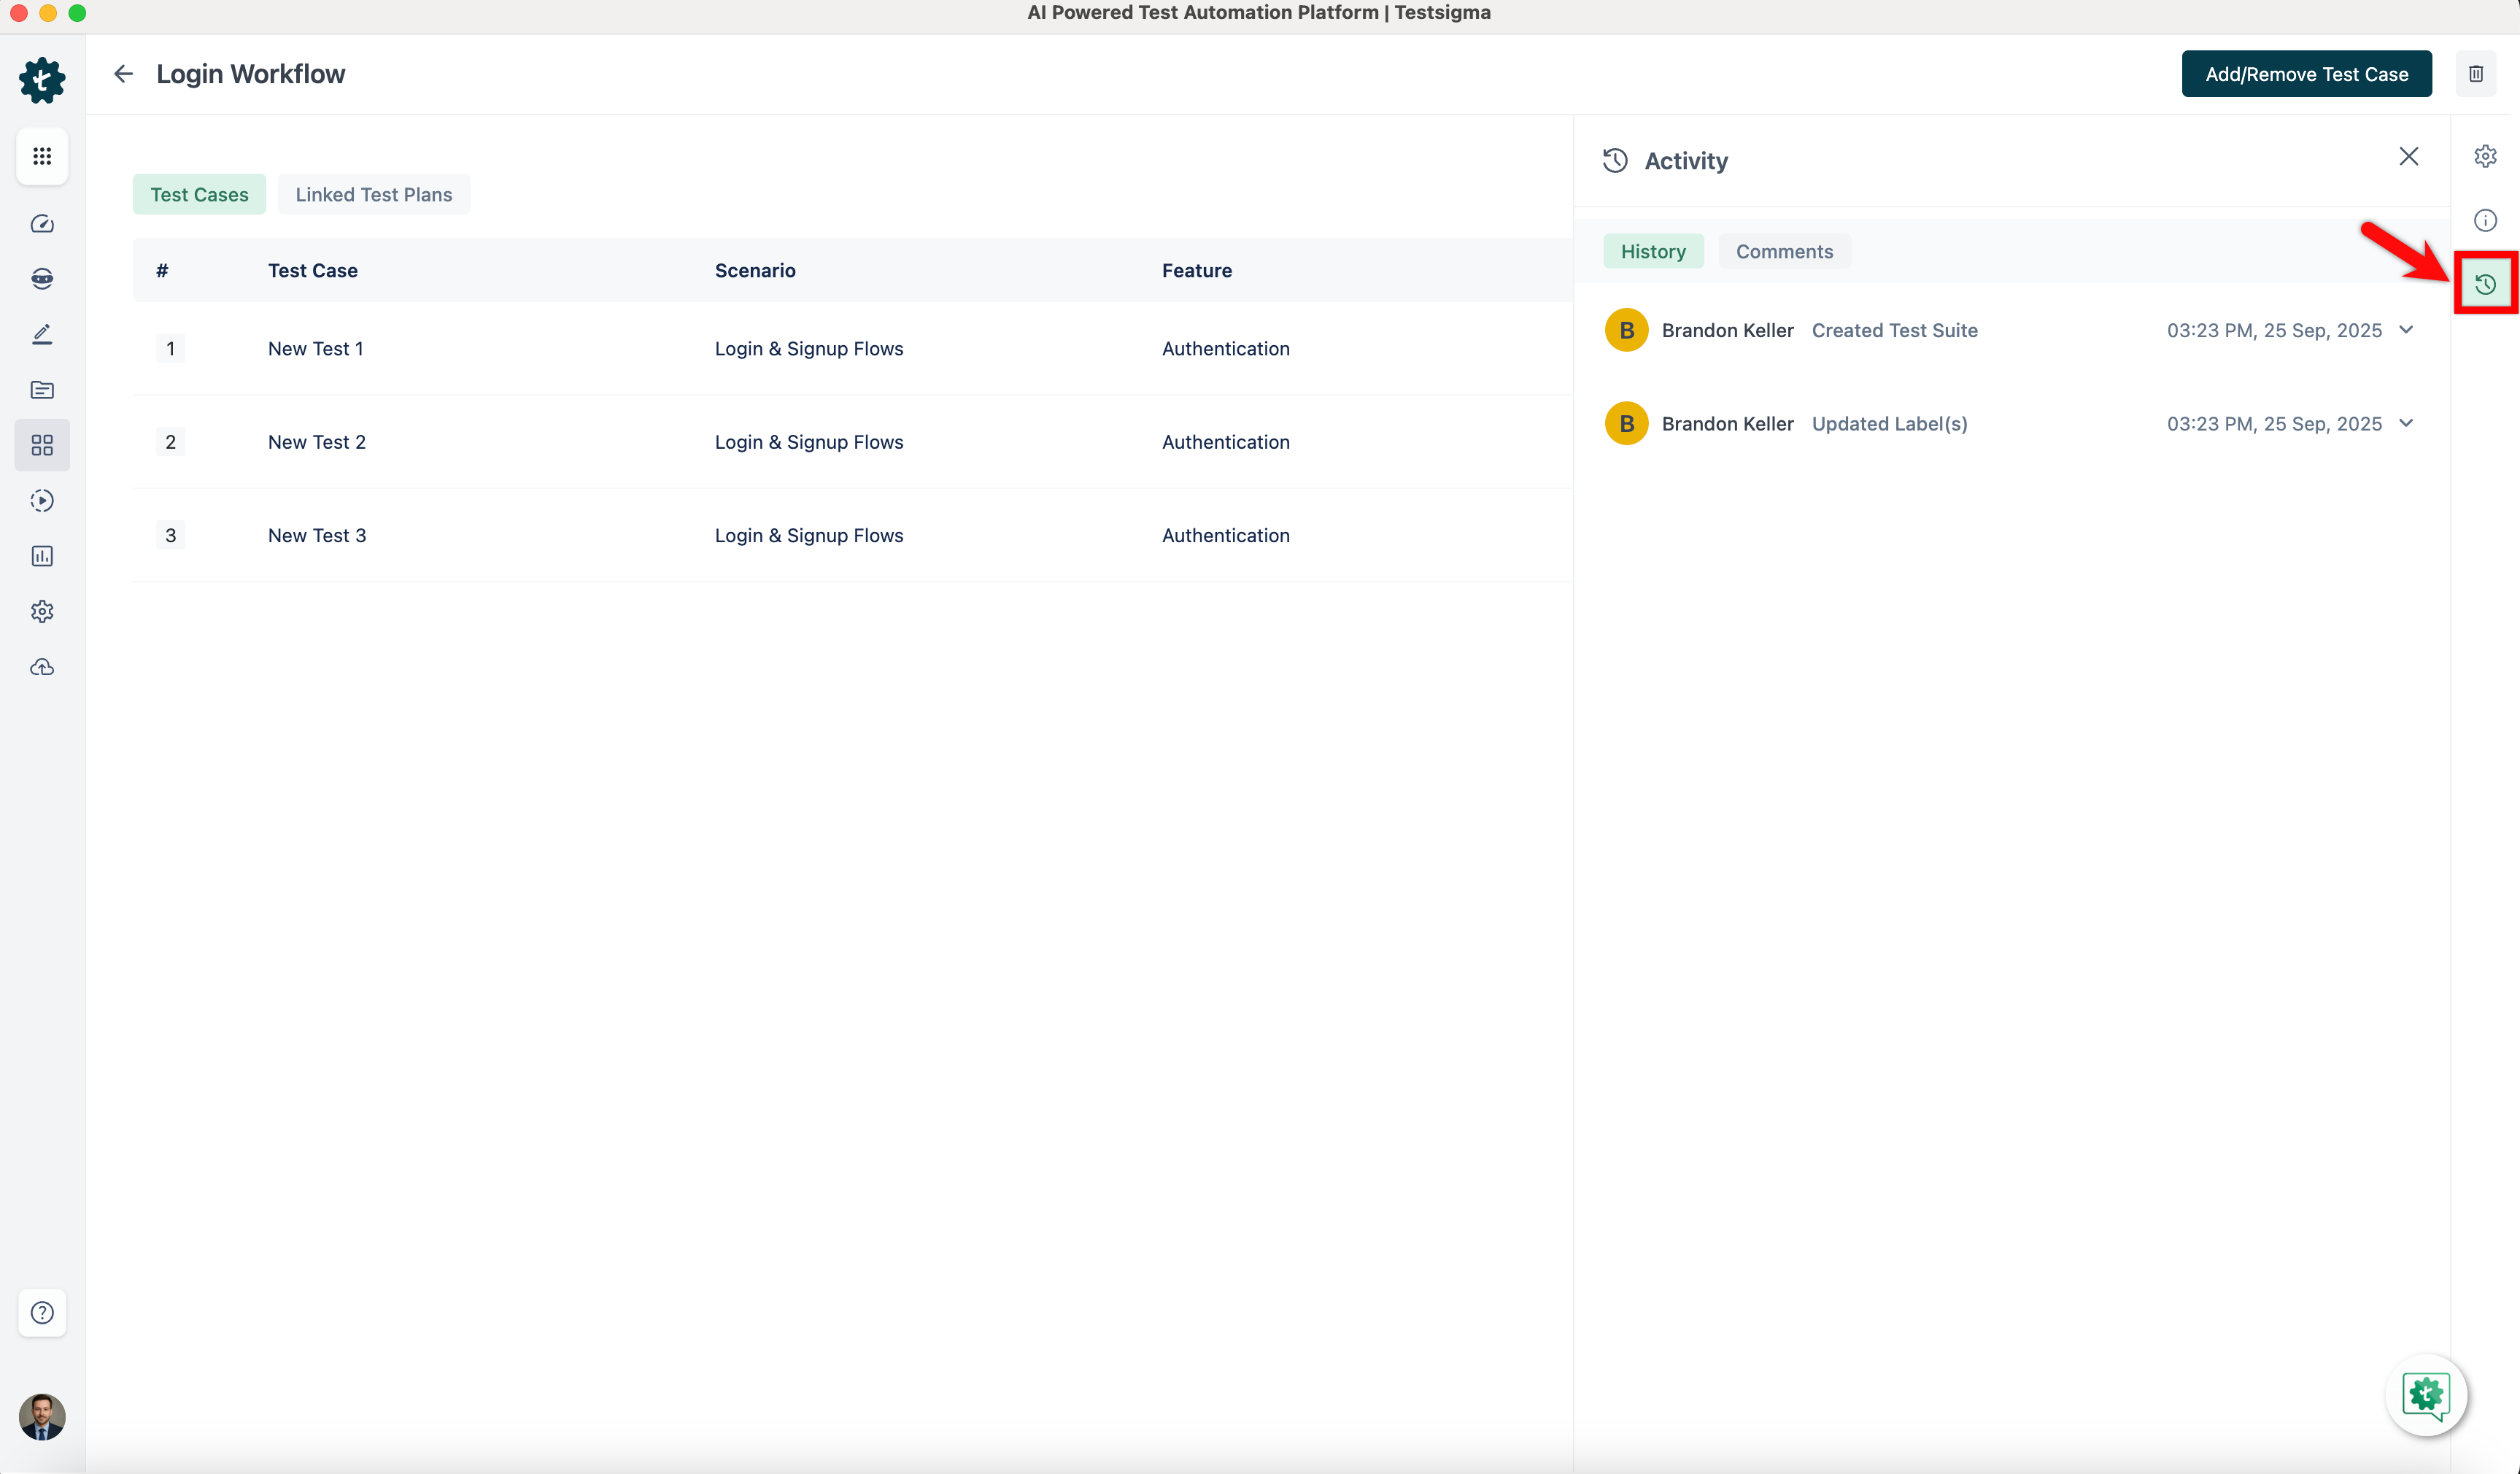Close the Activity panel

(x=2408, y=157)
